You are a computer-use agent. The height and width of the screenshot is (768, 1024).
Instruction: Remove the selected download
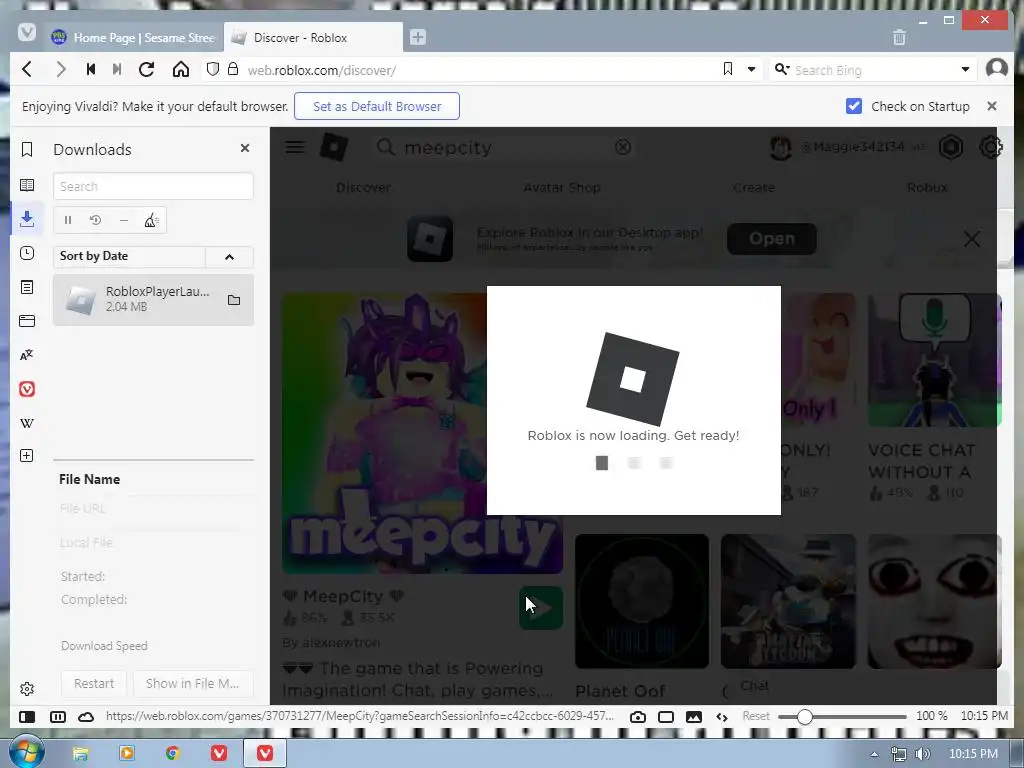click(x=123, y=220)
